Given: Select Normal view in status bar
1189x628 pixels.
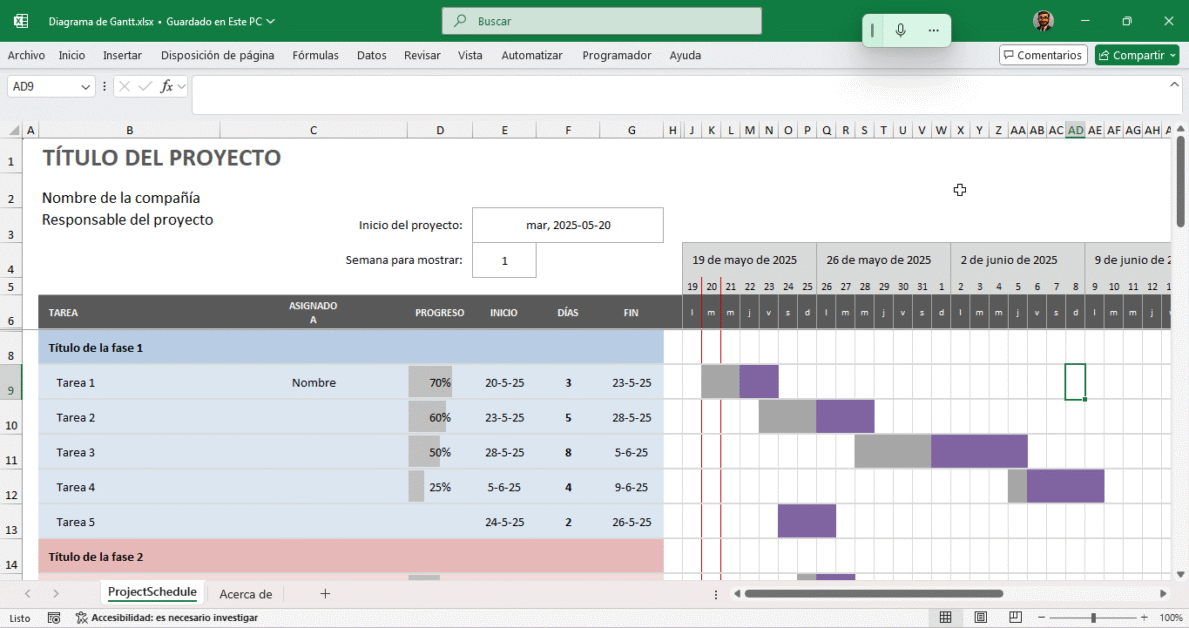Looking at the screenshot, I should [x=946, y=618].
